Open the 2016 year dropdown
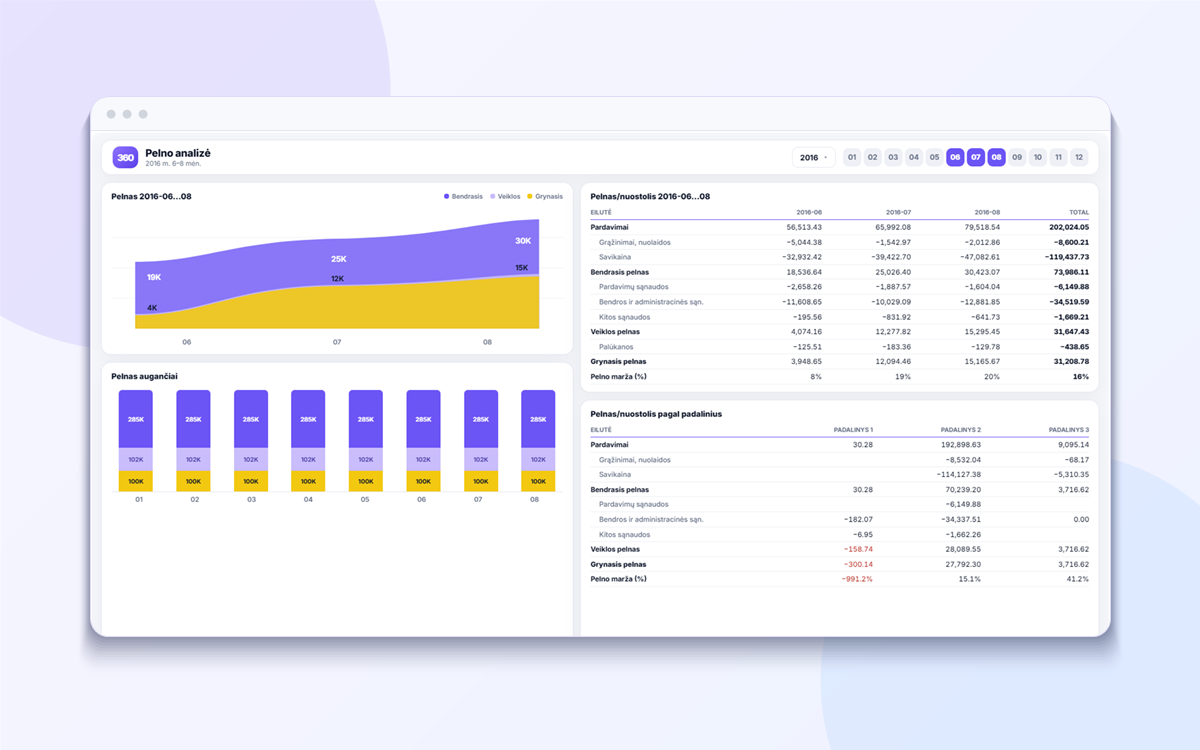Viewport: 1200px width, 750px height. 813,157
